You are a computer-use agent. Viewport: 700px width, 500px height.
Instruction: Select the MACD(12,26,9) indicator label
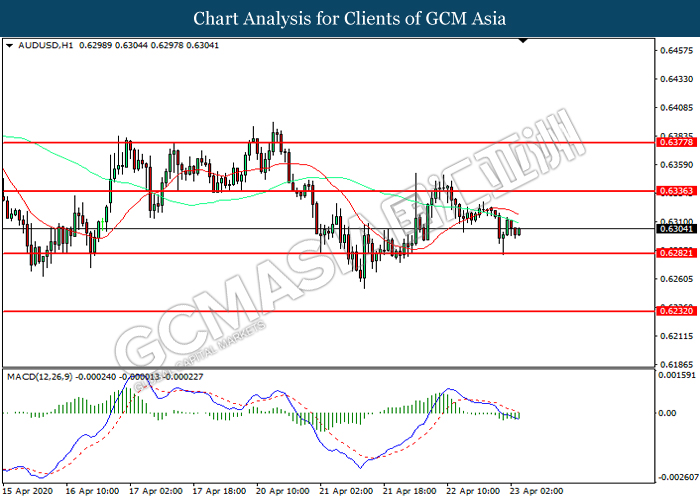coord(39,377)
